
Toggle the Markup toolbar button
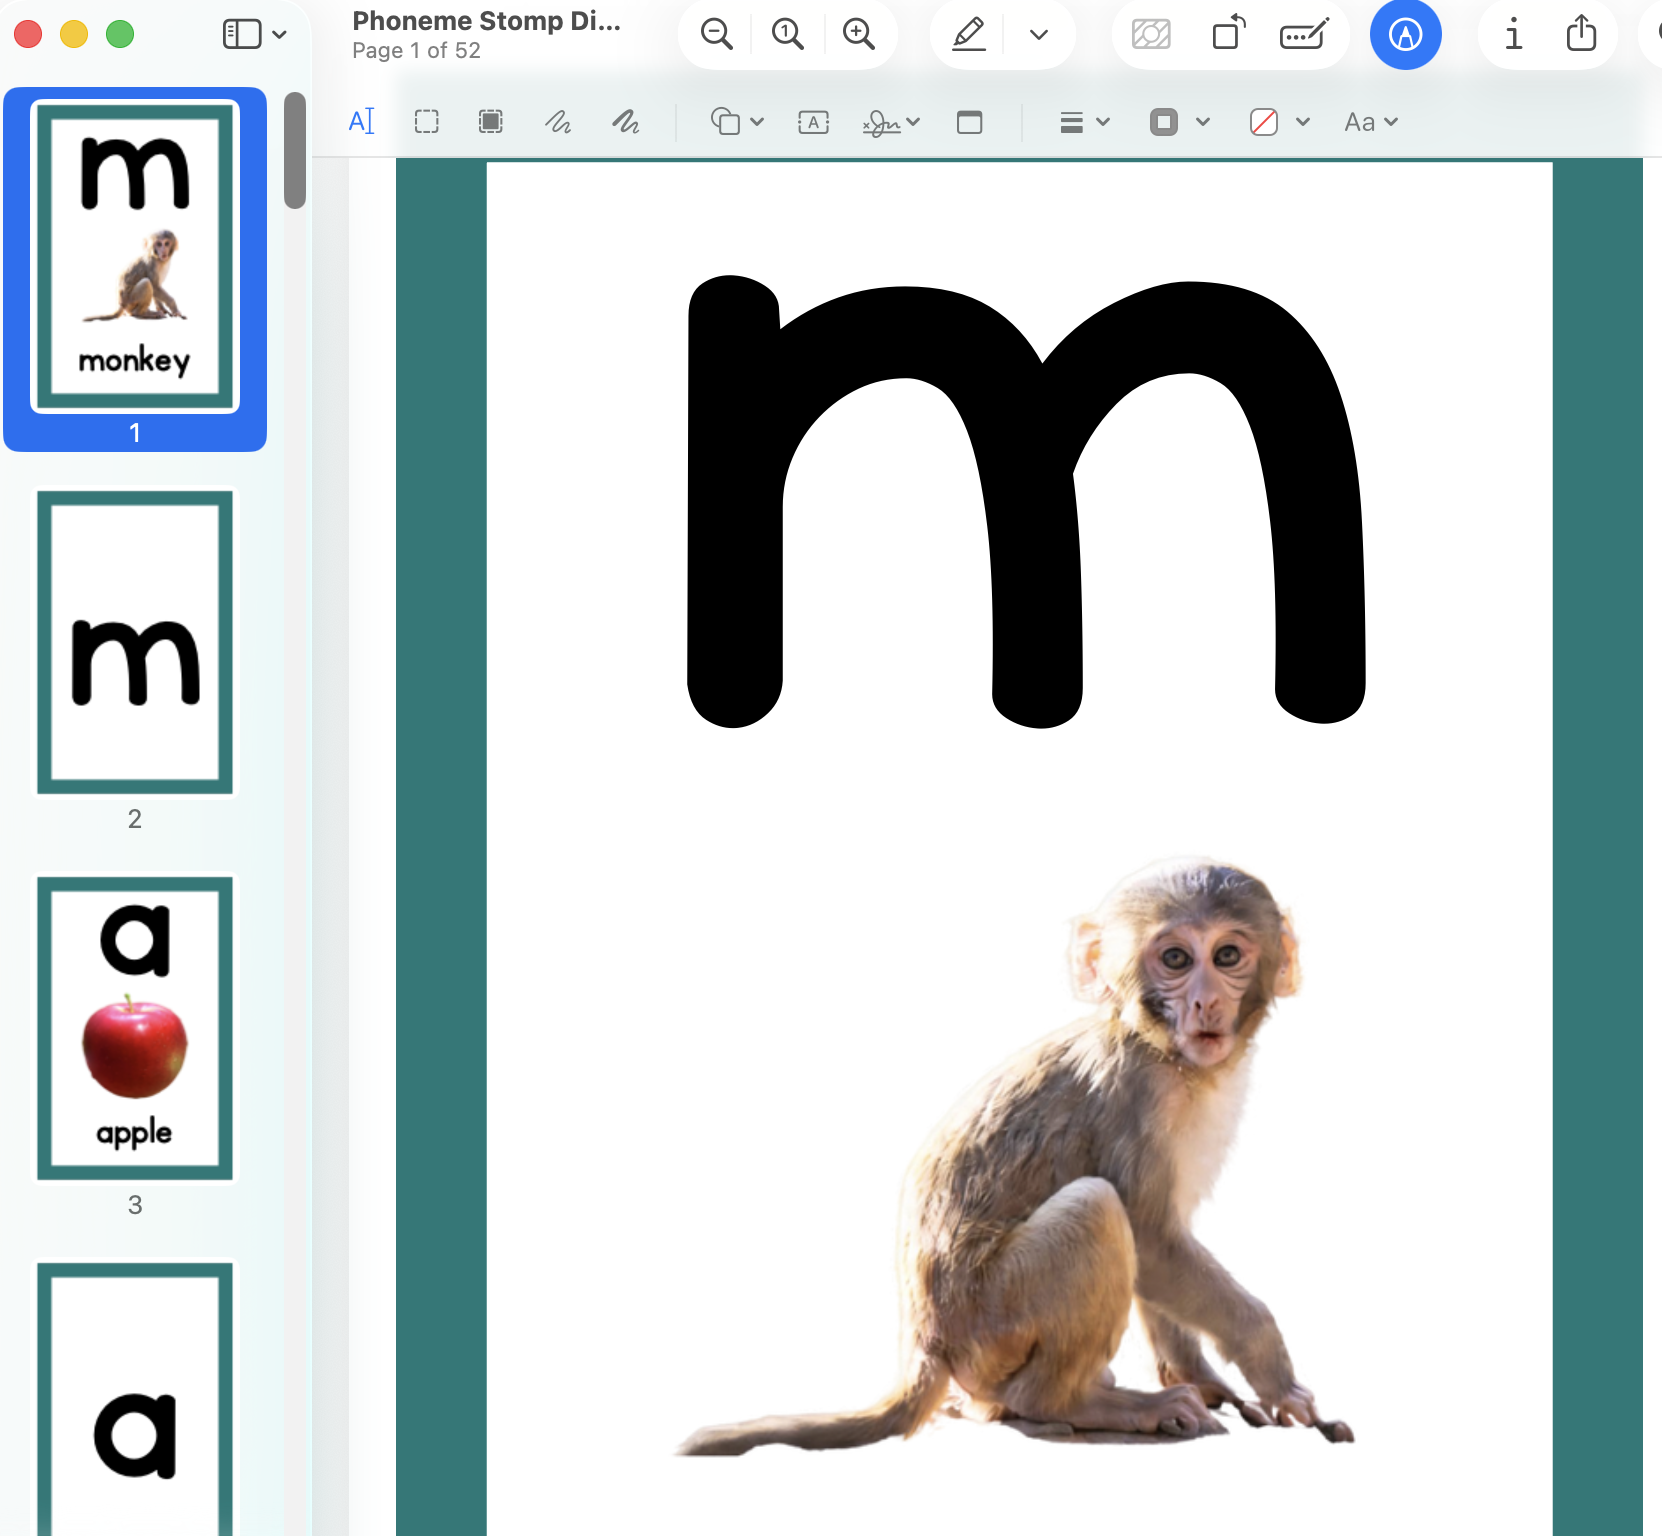tap(1405, 35)
